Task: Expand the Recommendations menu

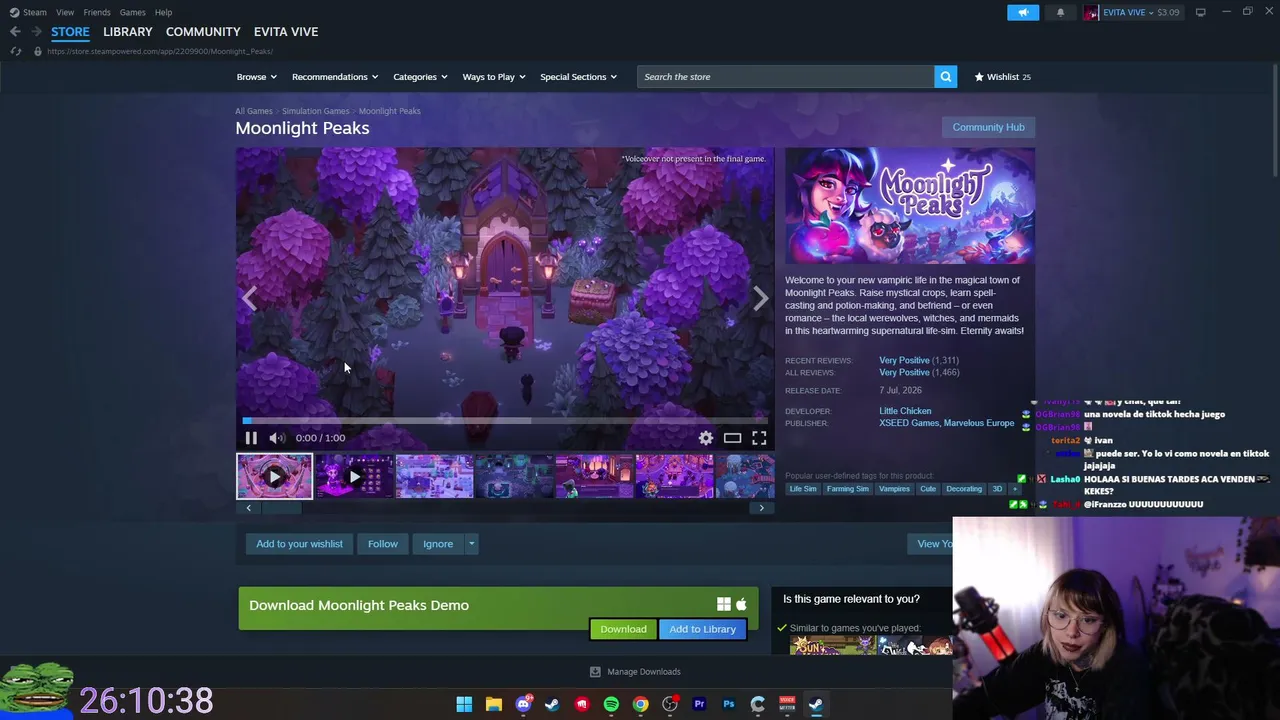Action: 335,77
